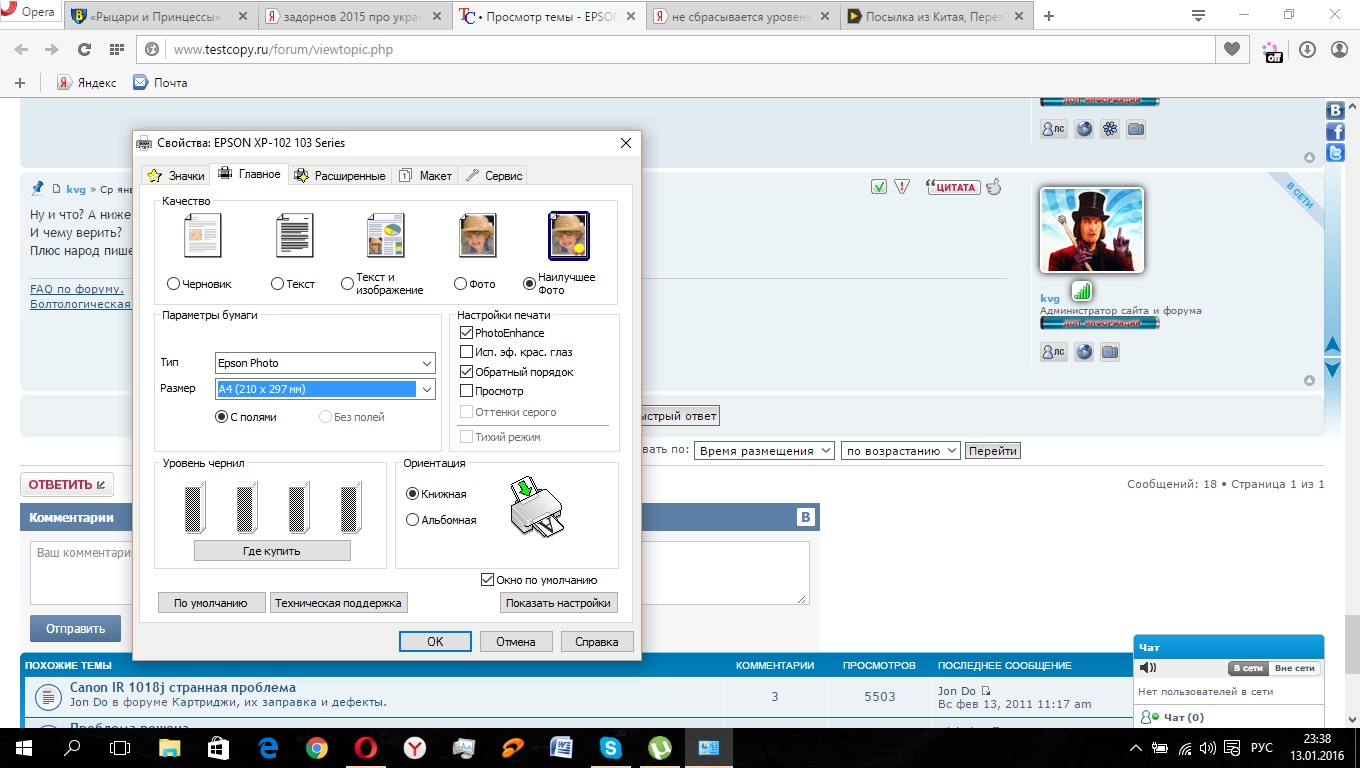
Task: Click the Показать настройки button
Action: pyautogui.click(x=558, y=603)
